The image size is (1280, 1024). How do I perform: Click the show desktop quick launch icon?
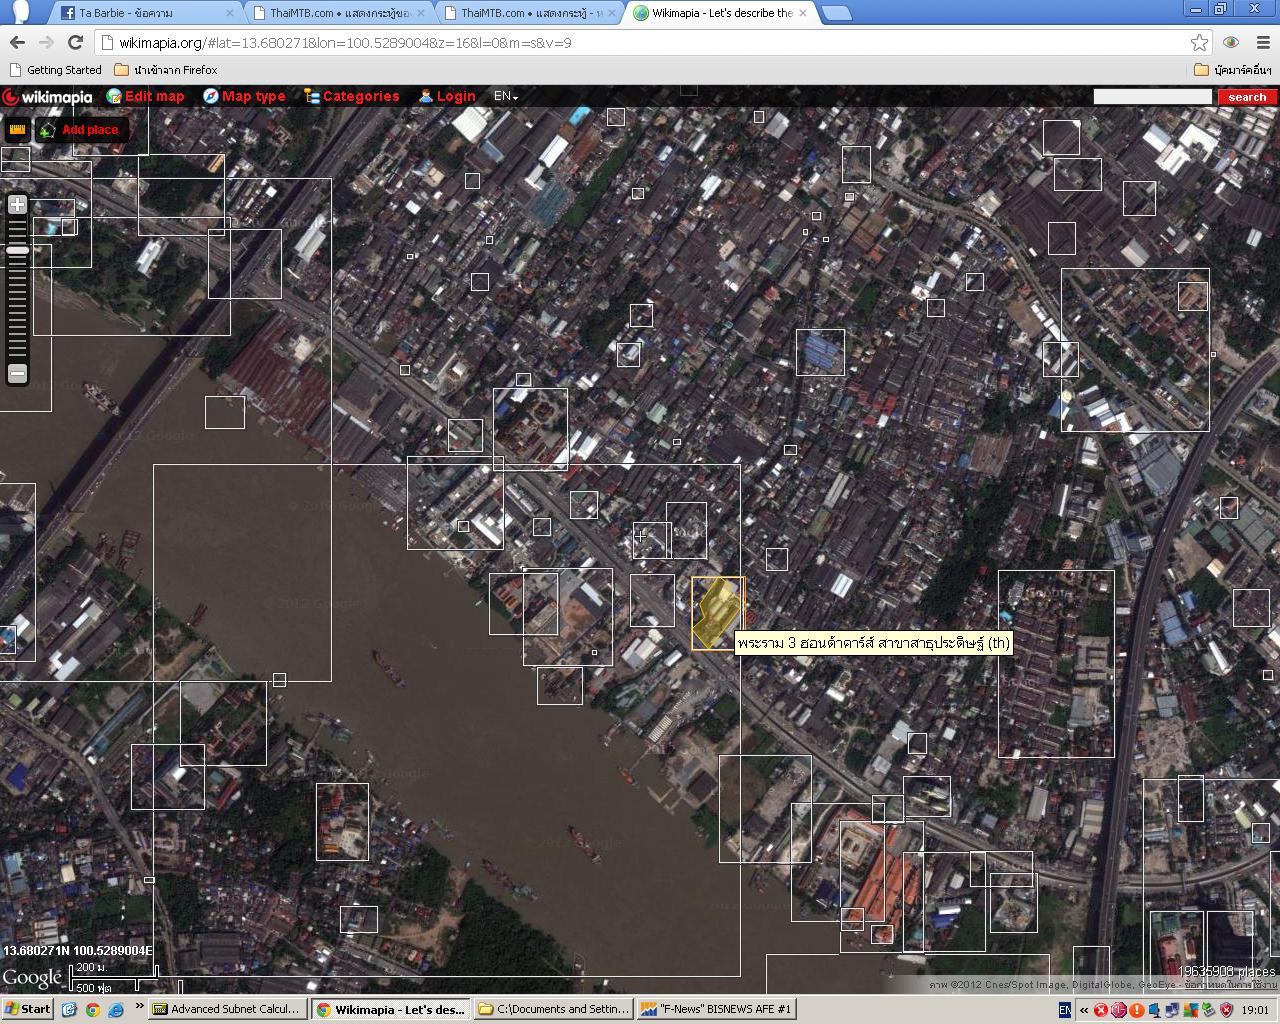(69, 1009)
